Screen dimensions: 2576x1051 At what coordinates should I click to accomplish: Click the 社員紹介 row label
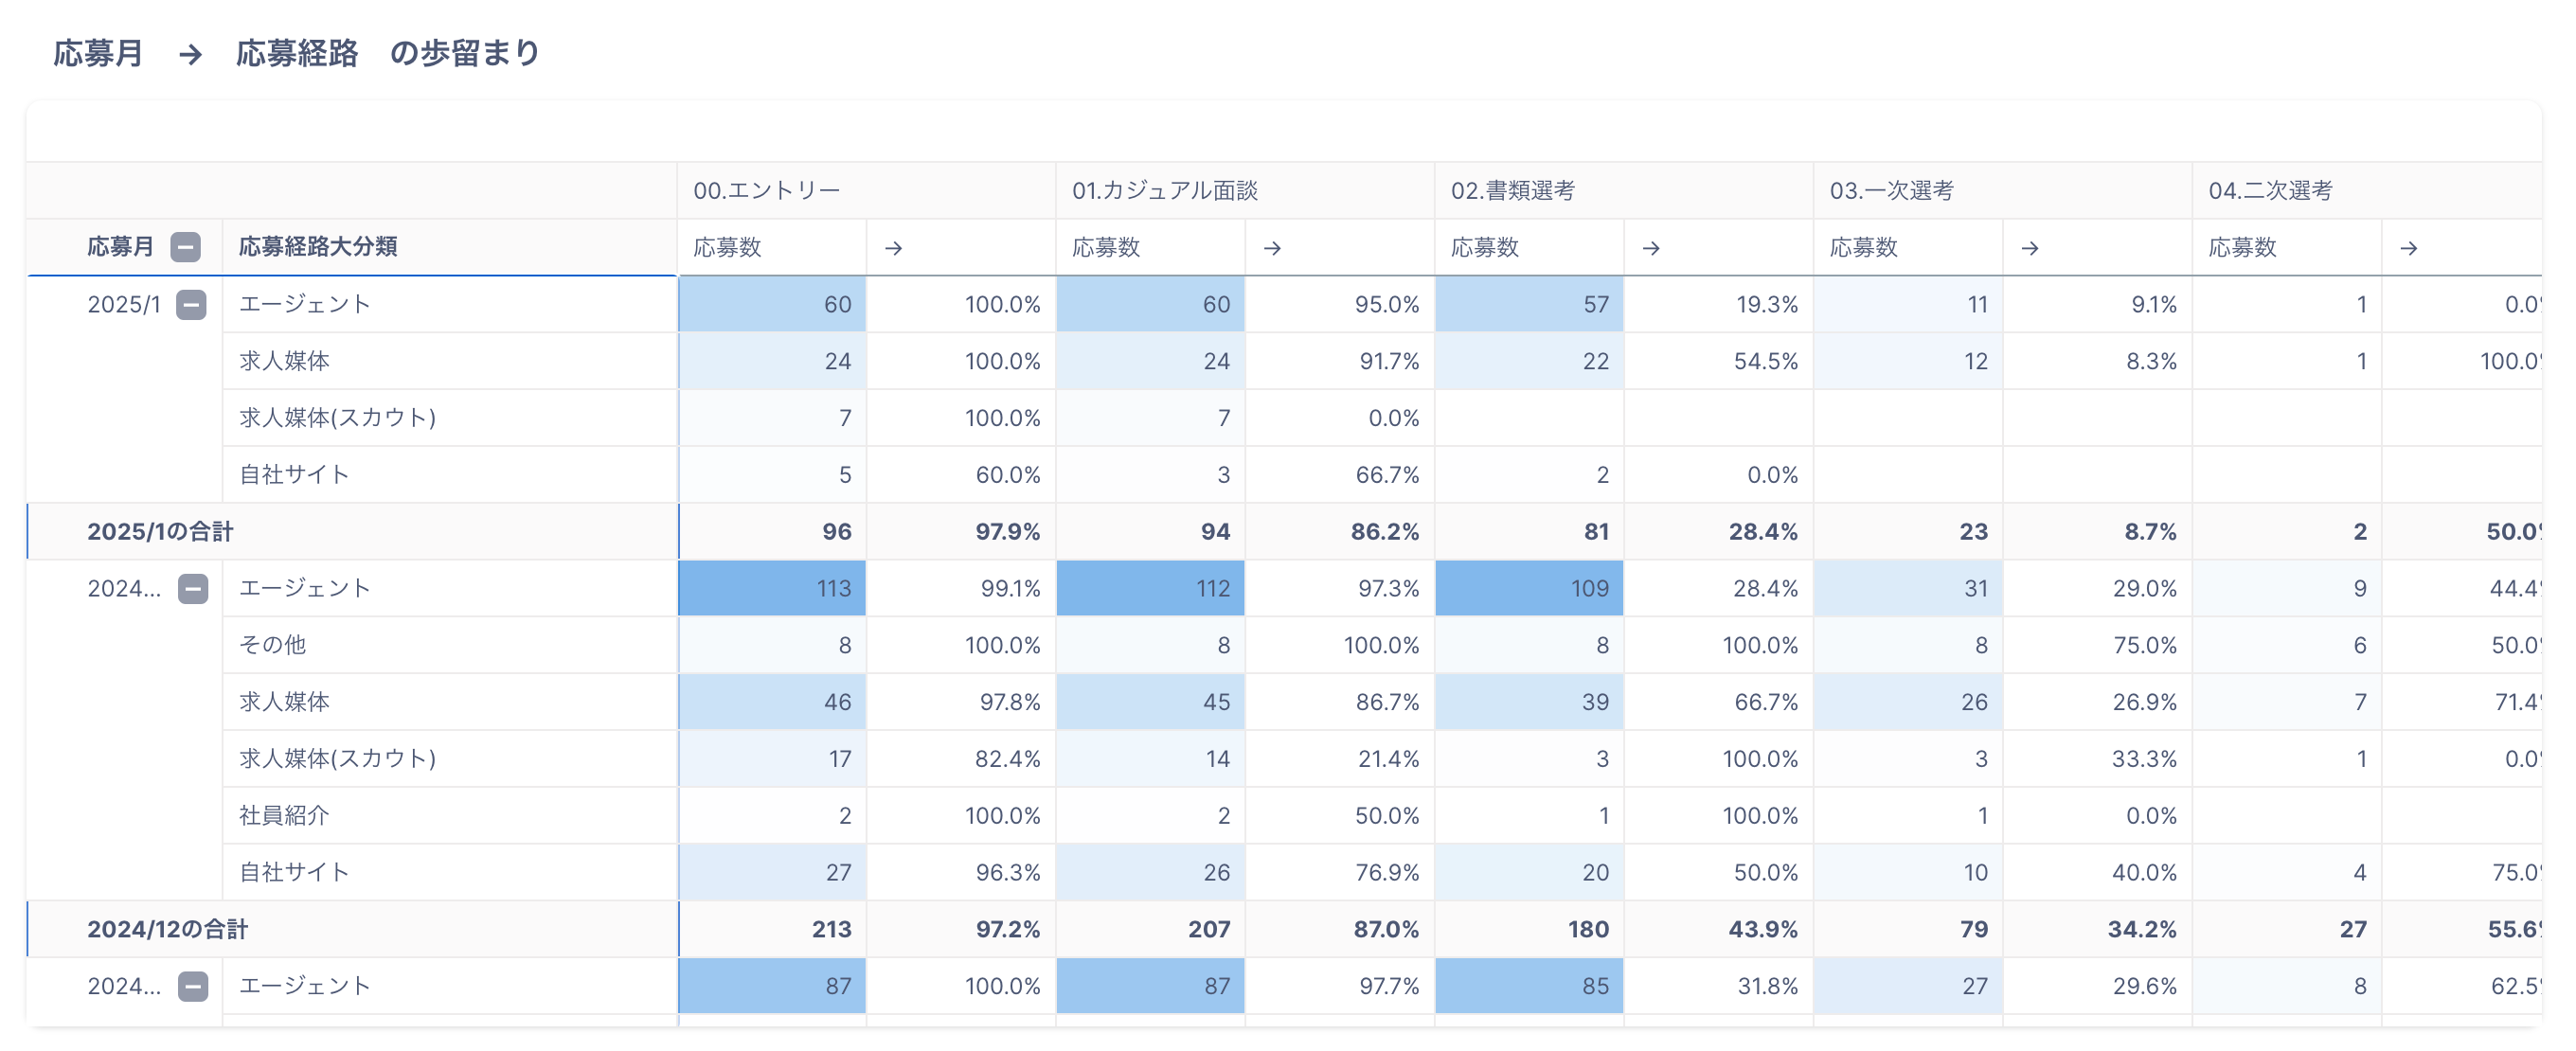(284, 815)
